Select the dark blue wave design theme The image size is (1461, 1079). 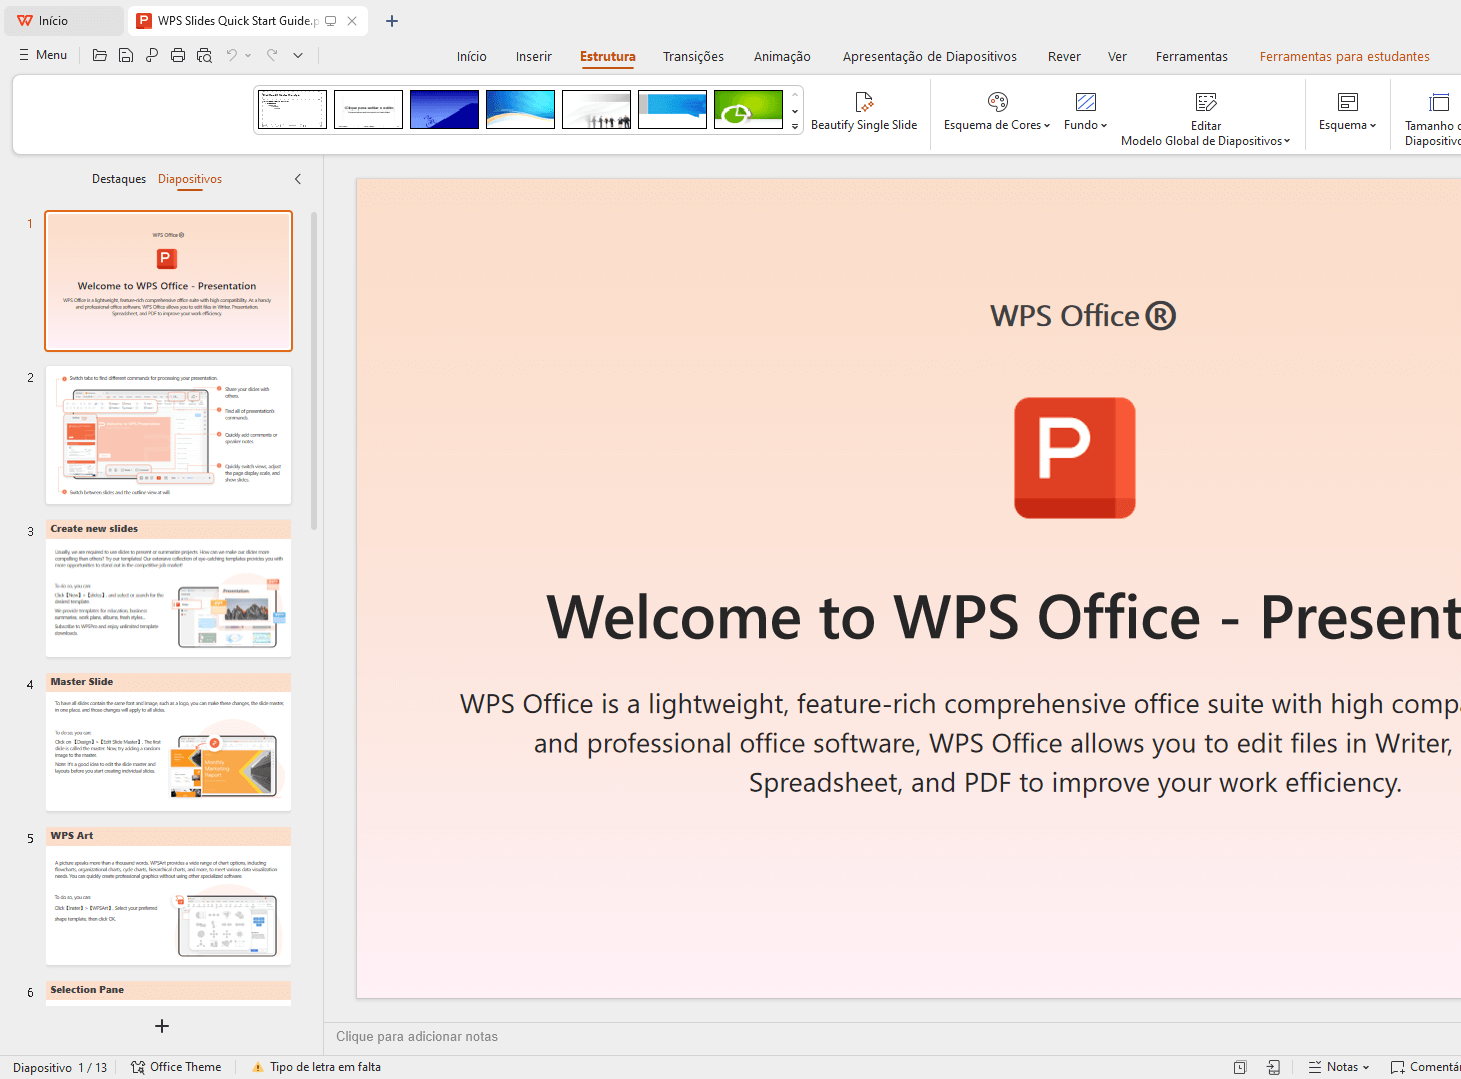coord(445,110)
